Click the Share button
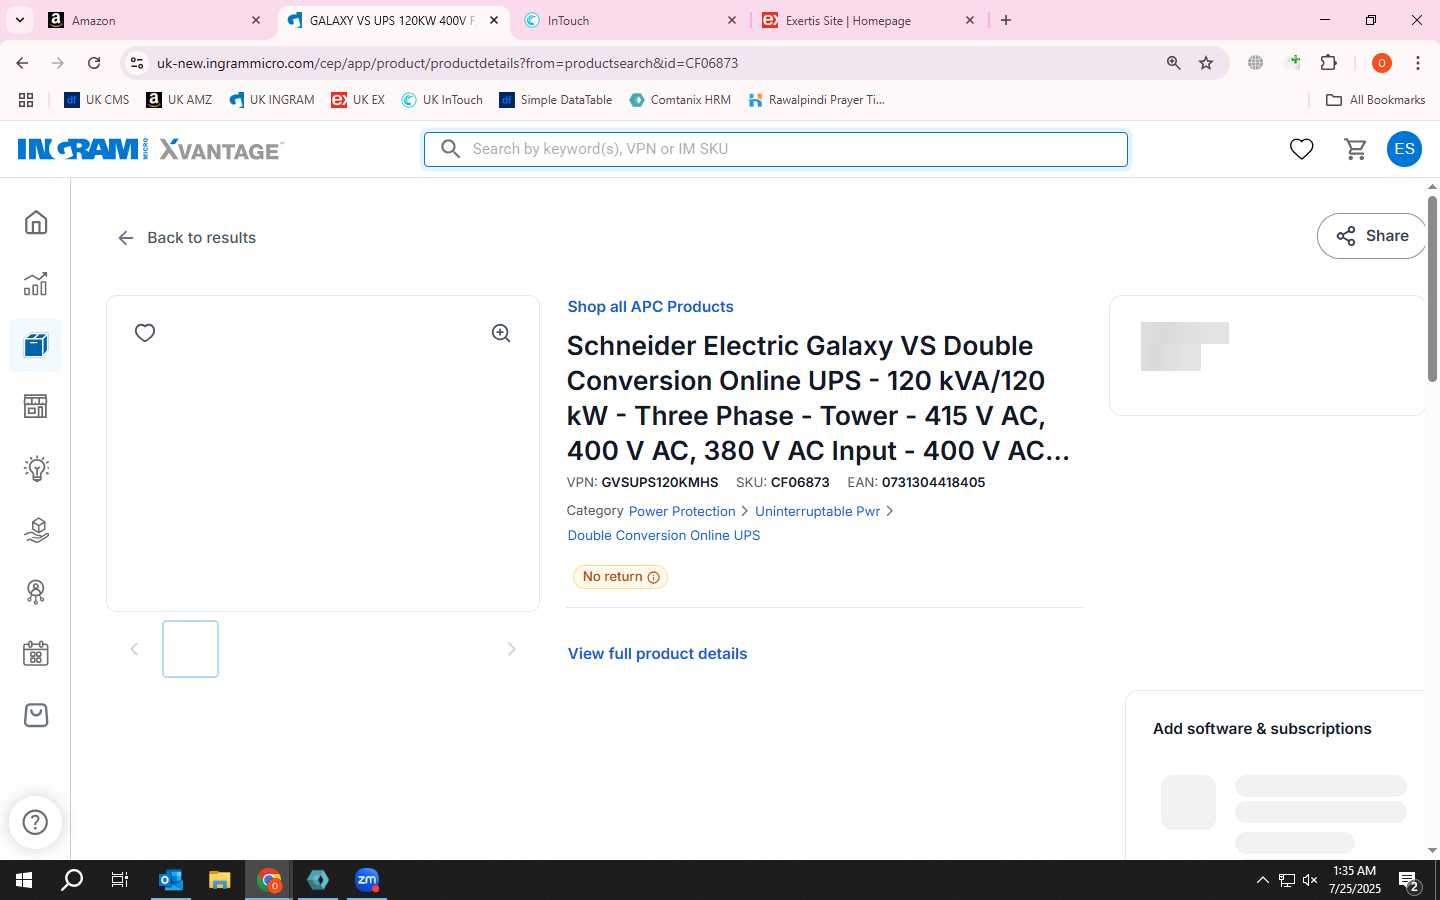Image resolution: width=1440 pixels, height=900 pixels. click(1372, 236)
